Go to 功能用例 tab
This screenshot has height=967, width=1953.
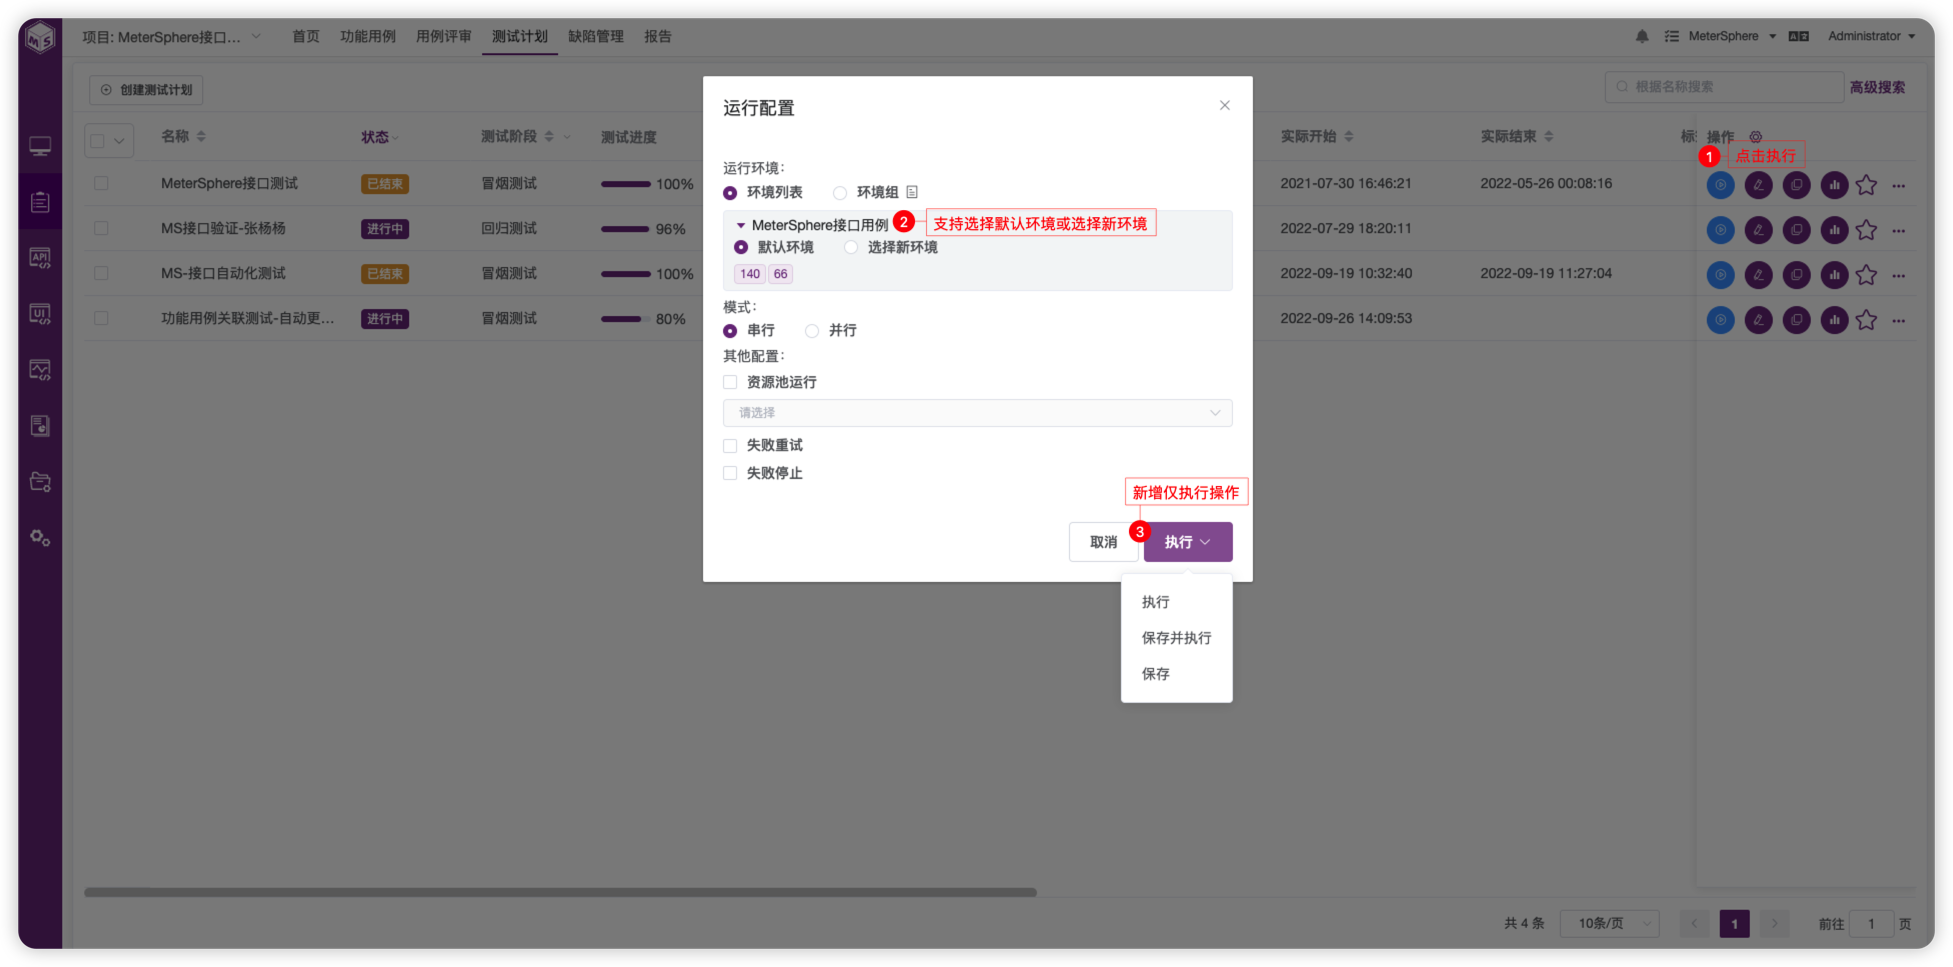(x=368, y=36)
